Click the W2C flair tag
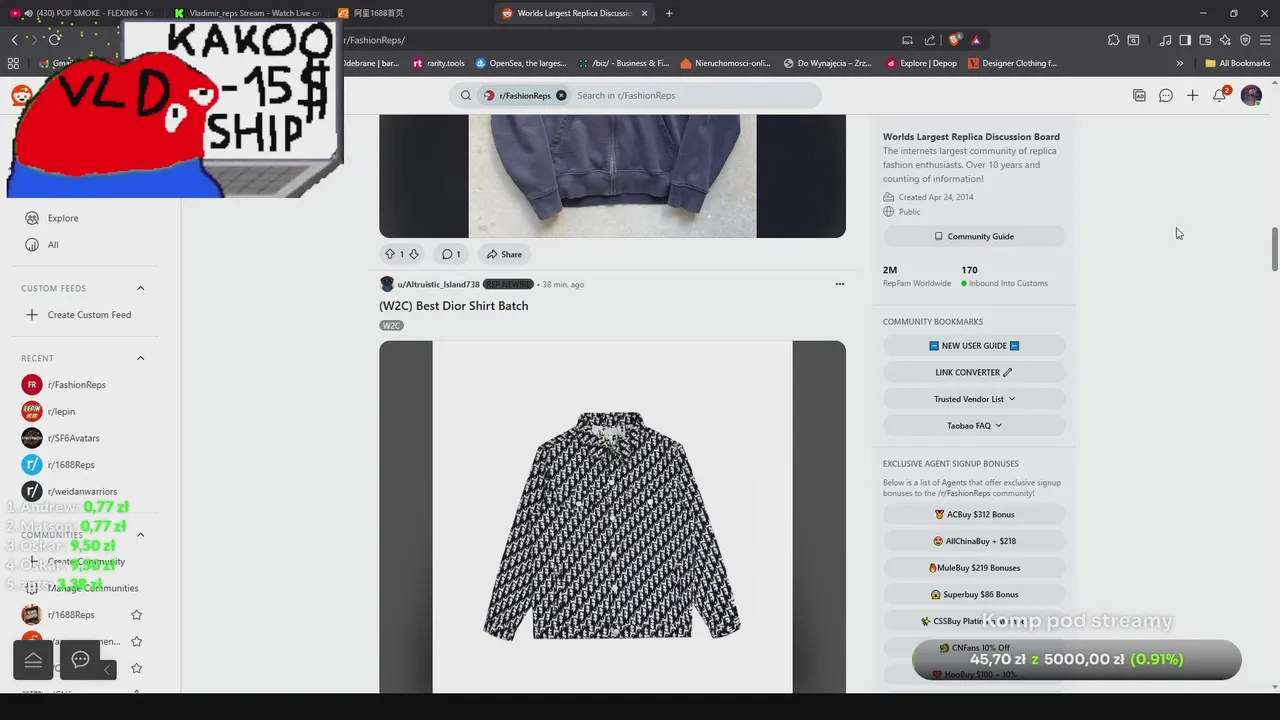The image size is (1280, 720). click(391, 325)
